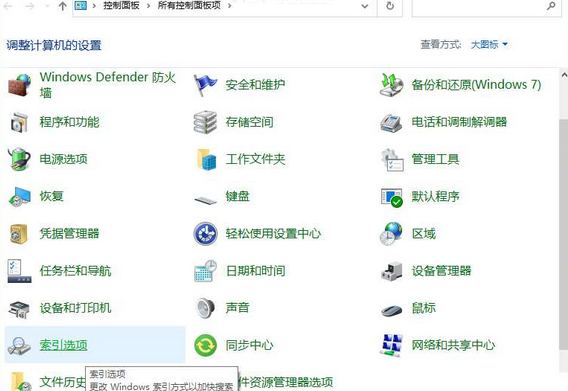The image size is (568, 391).
Task: Open the 设备管理器 link
Action: pos(441,271)
